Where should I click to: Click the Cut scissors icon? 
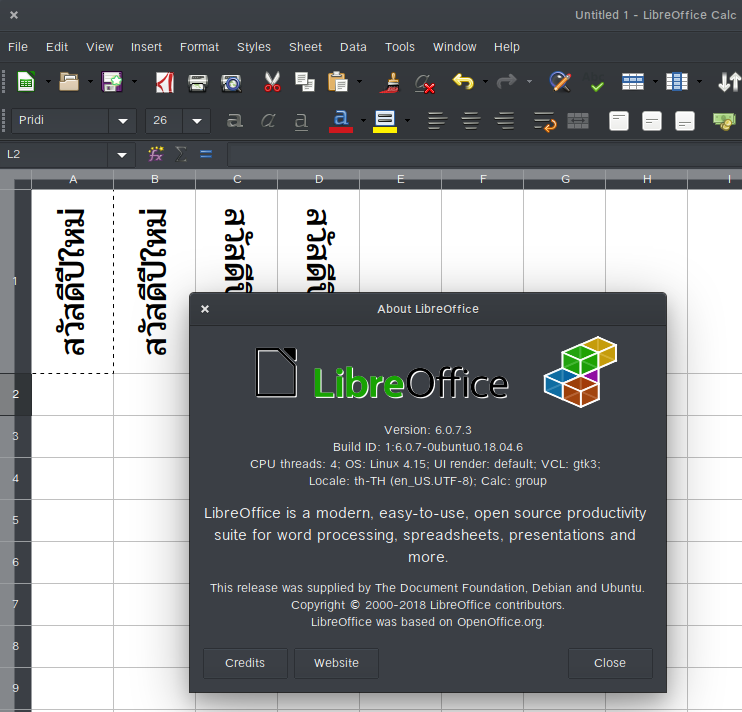click(x=272, y=82)
